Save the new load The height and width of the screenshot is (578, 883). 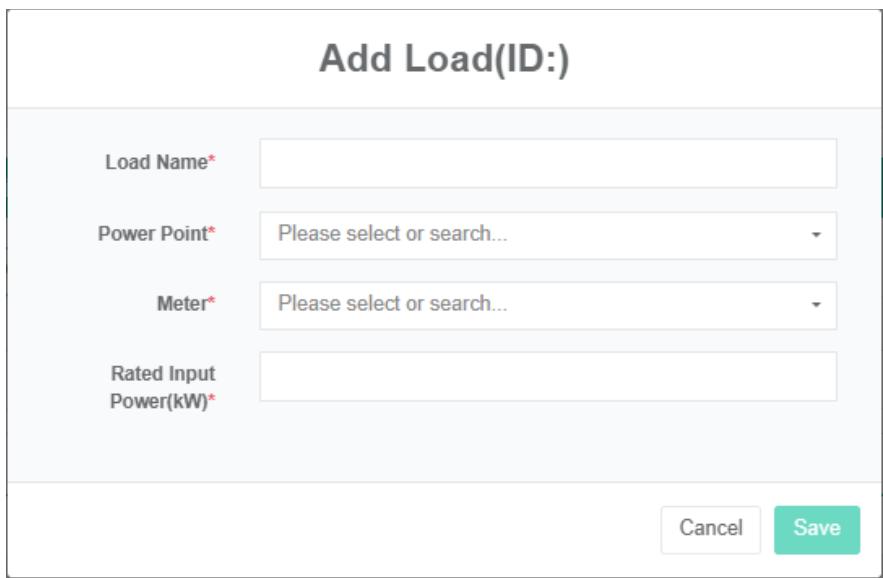point(816,529)
